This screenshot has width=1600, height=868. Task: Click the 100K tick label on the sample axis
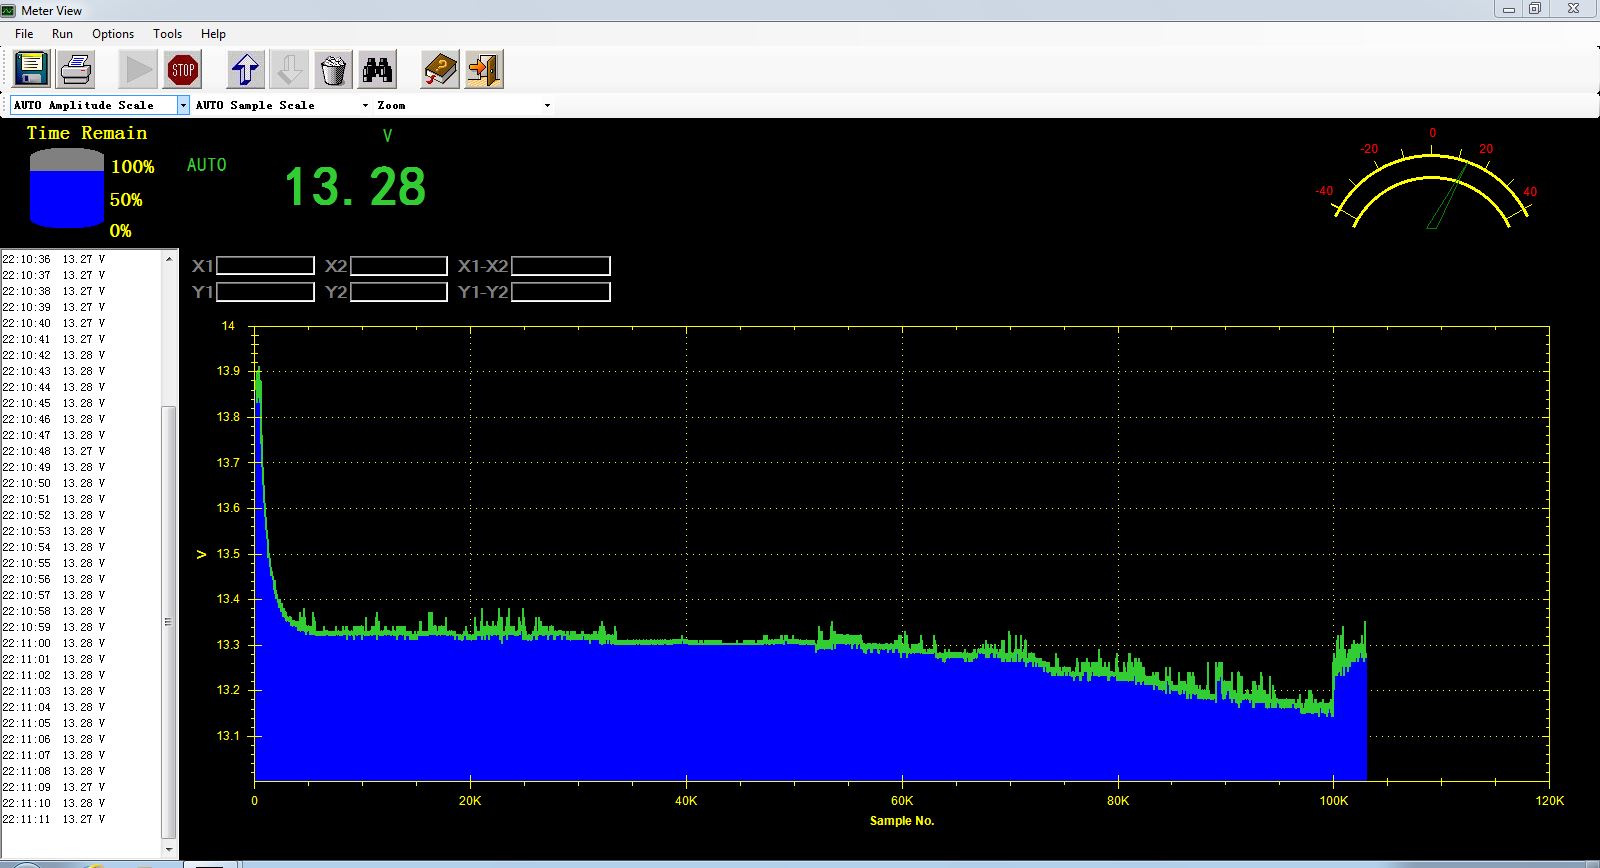[x=1333, y=801]
